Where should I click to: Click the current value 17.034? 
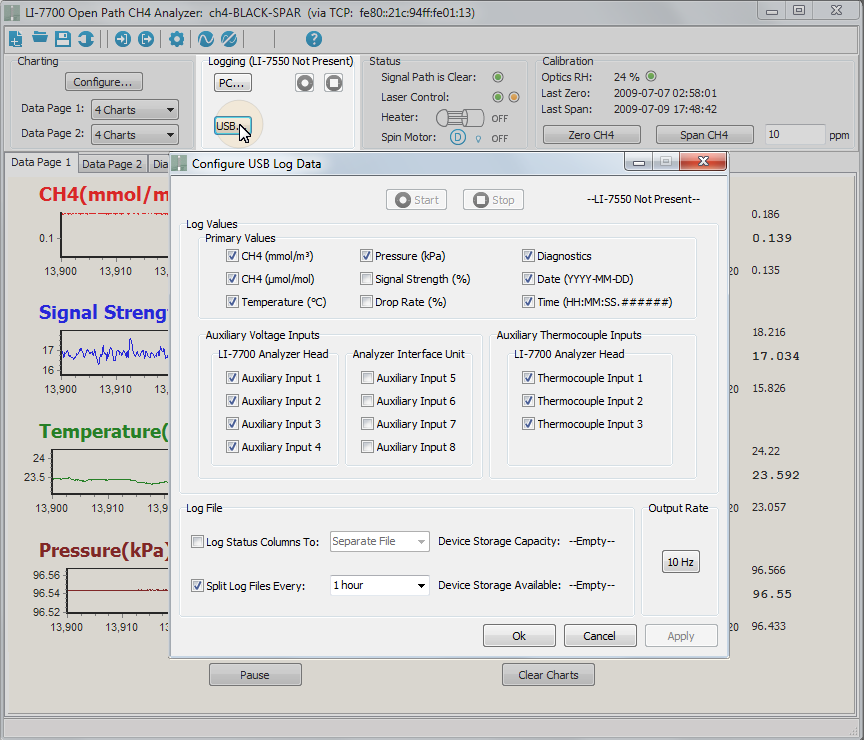(x=776, y=356)
